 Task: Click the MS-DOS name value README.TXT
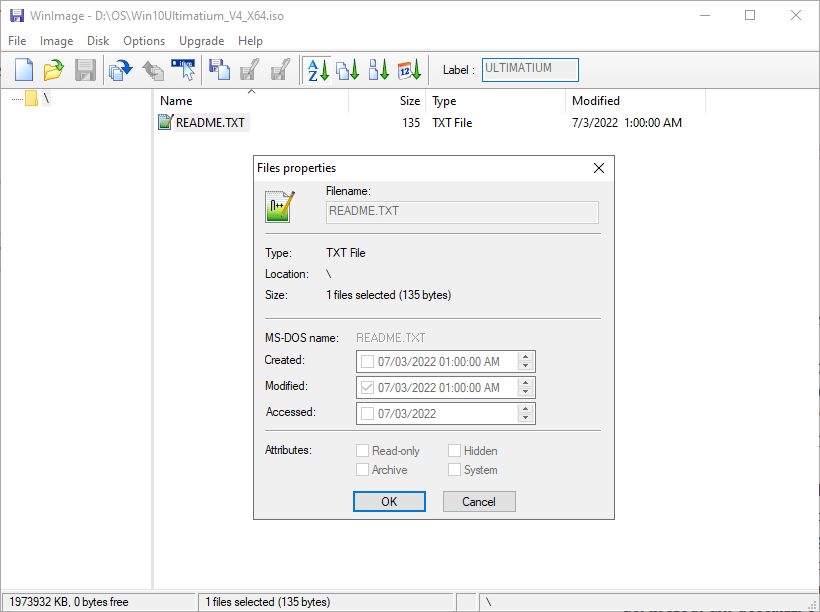click(x=391, y=338)
